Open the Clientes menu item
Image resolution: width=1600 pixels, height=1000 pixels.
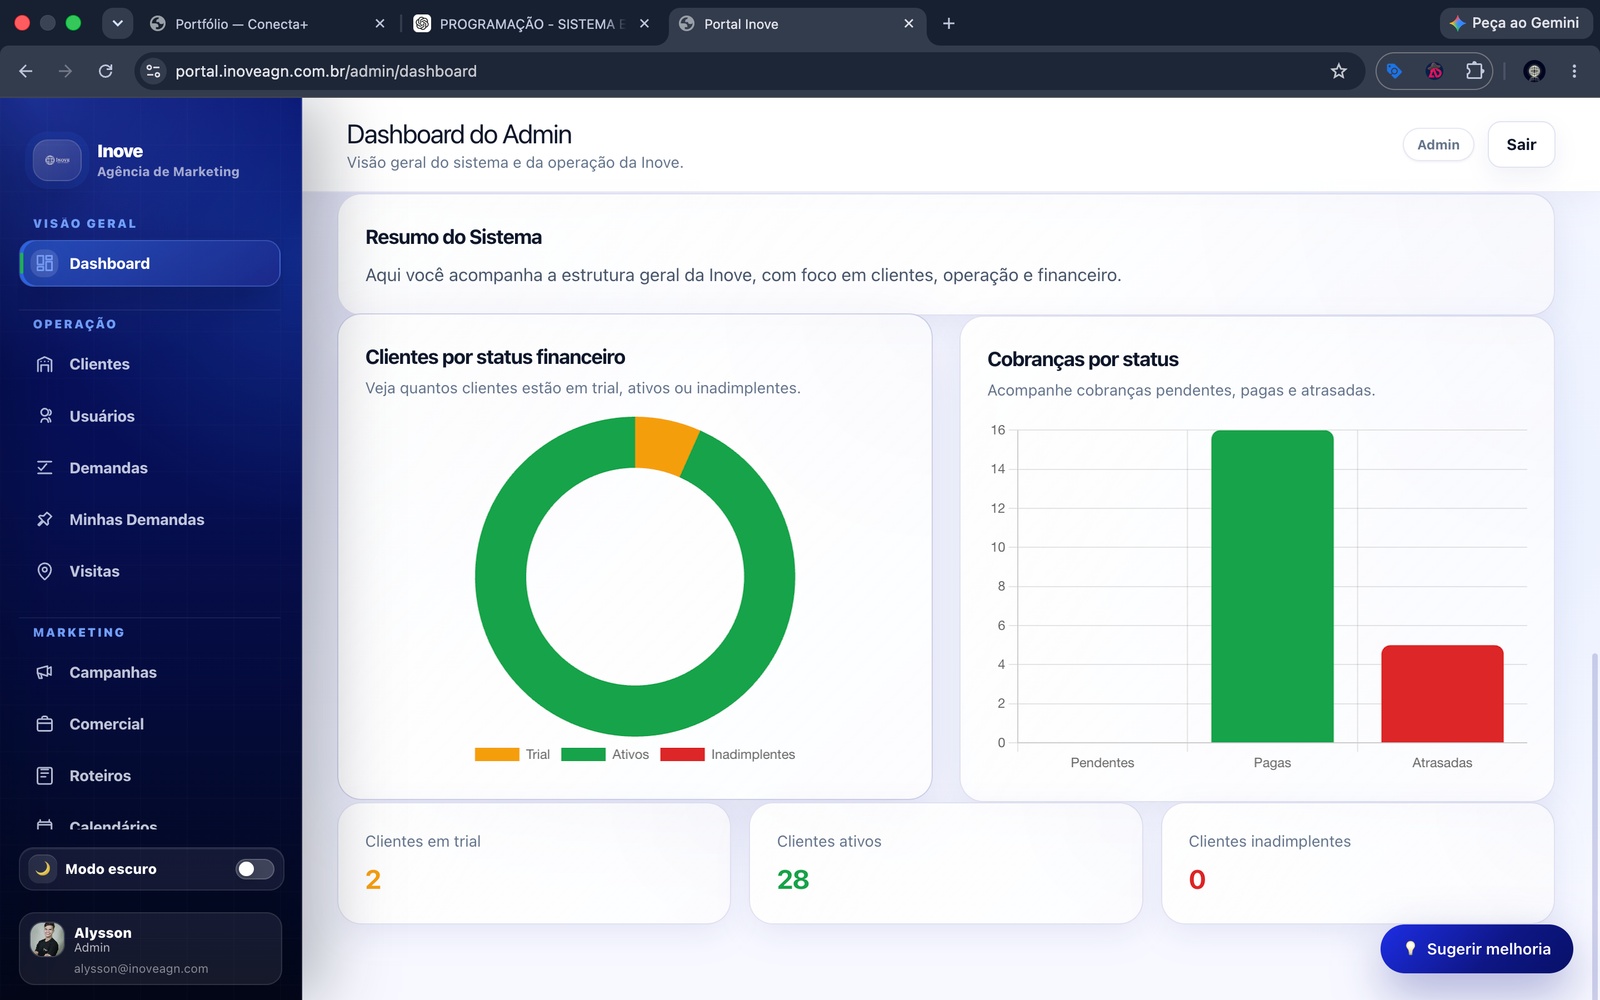(150, 364)
